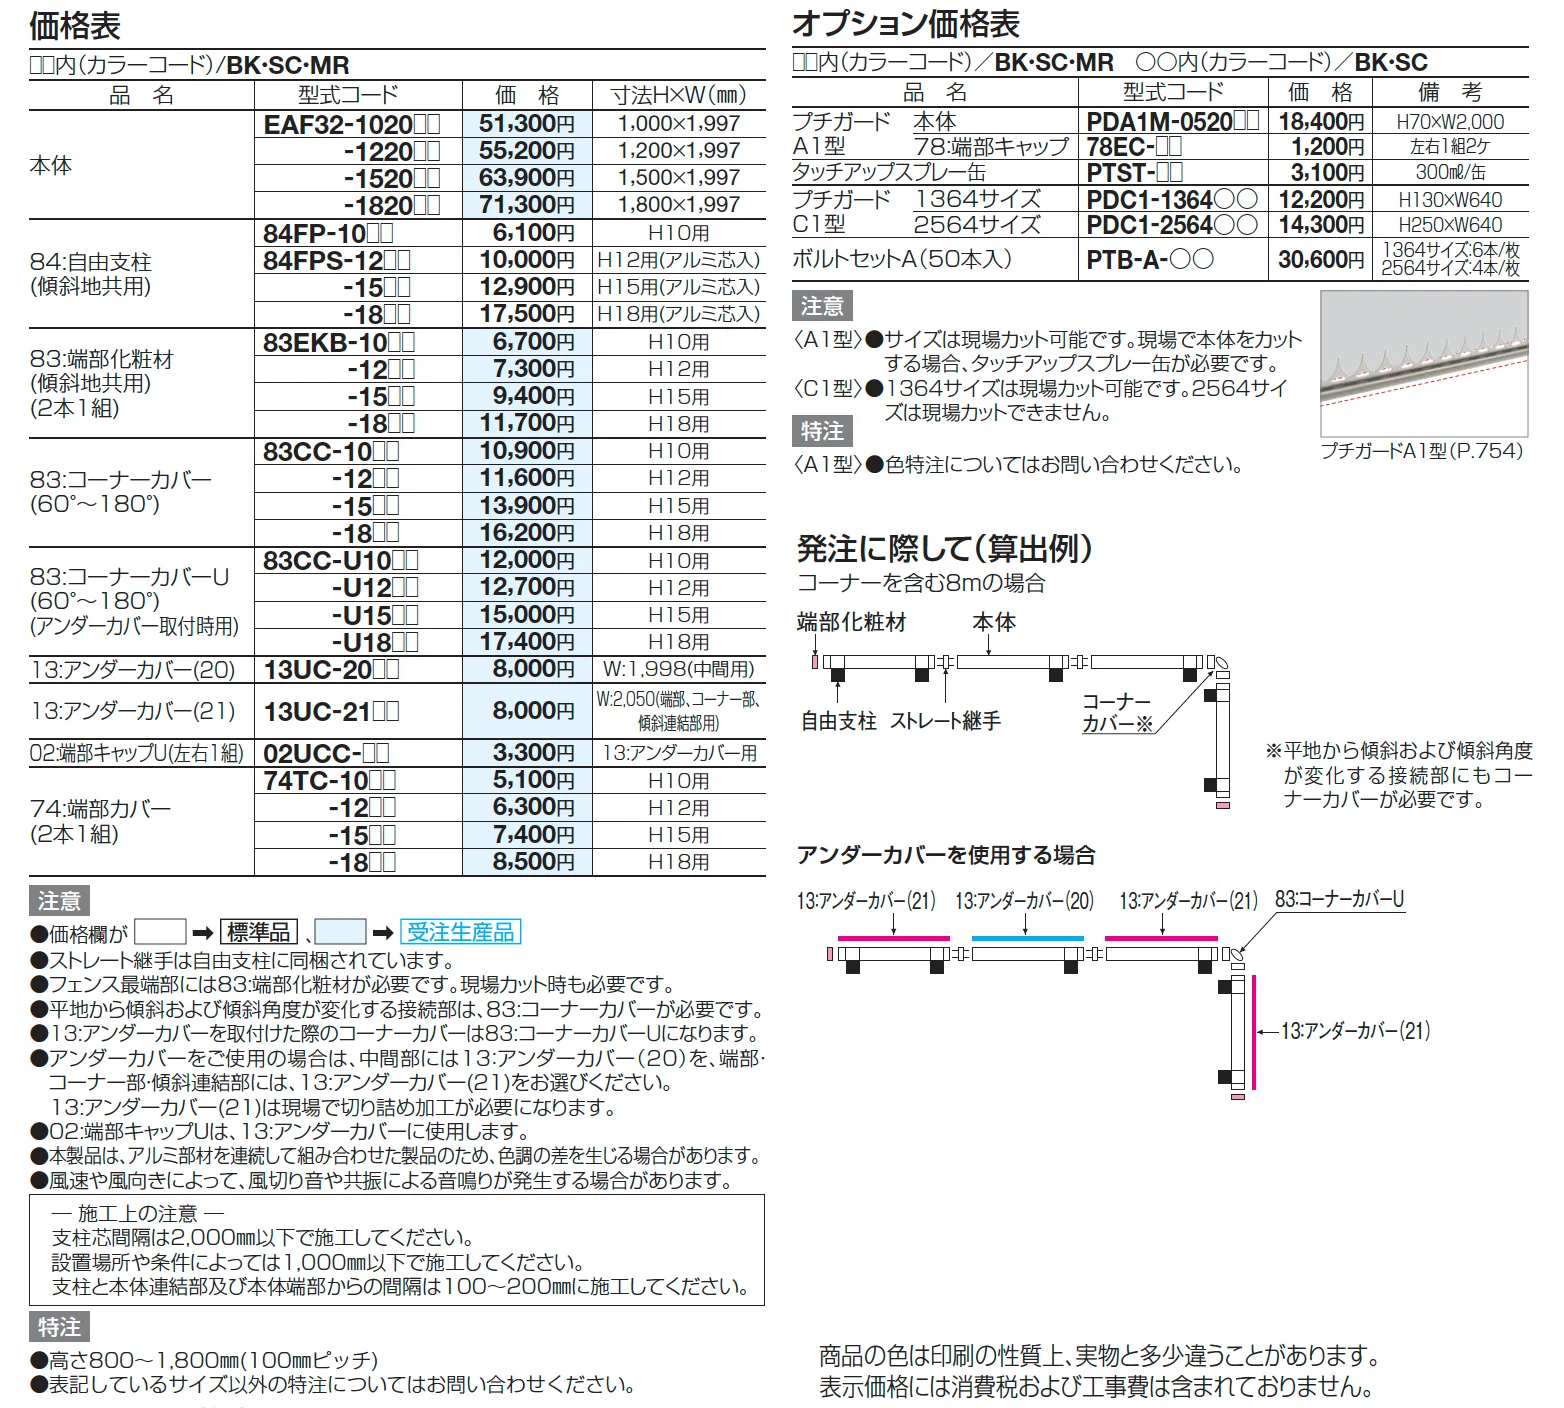
Task: Click the option price 30,600円
Action: click(1321, 260)
